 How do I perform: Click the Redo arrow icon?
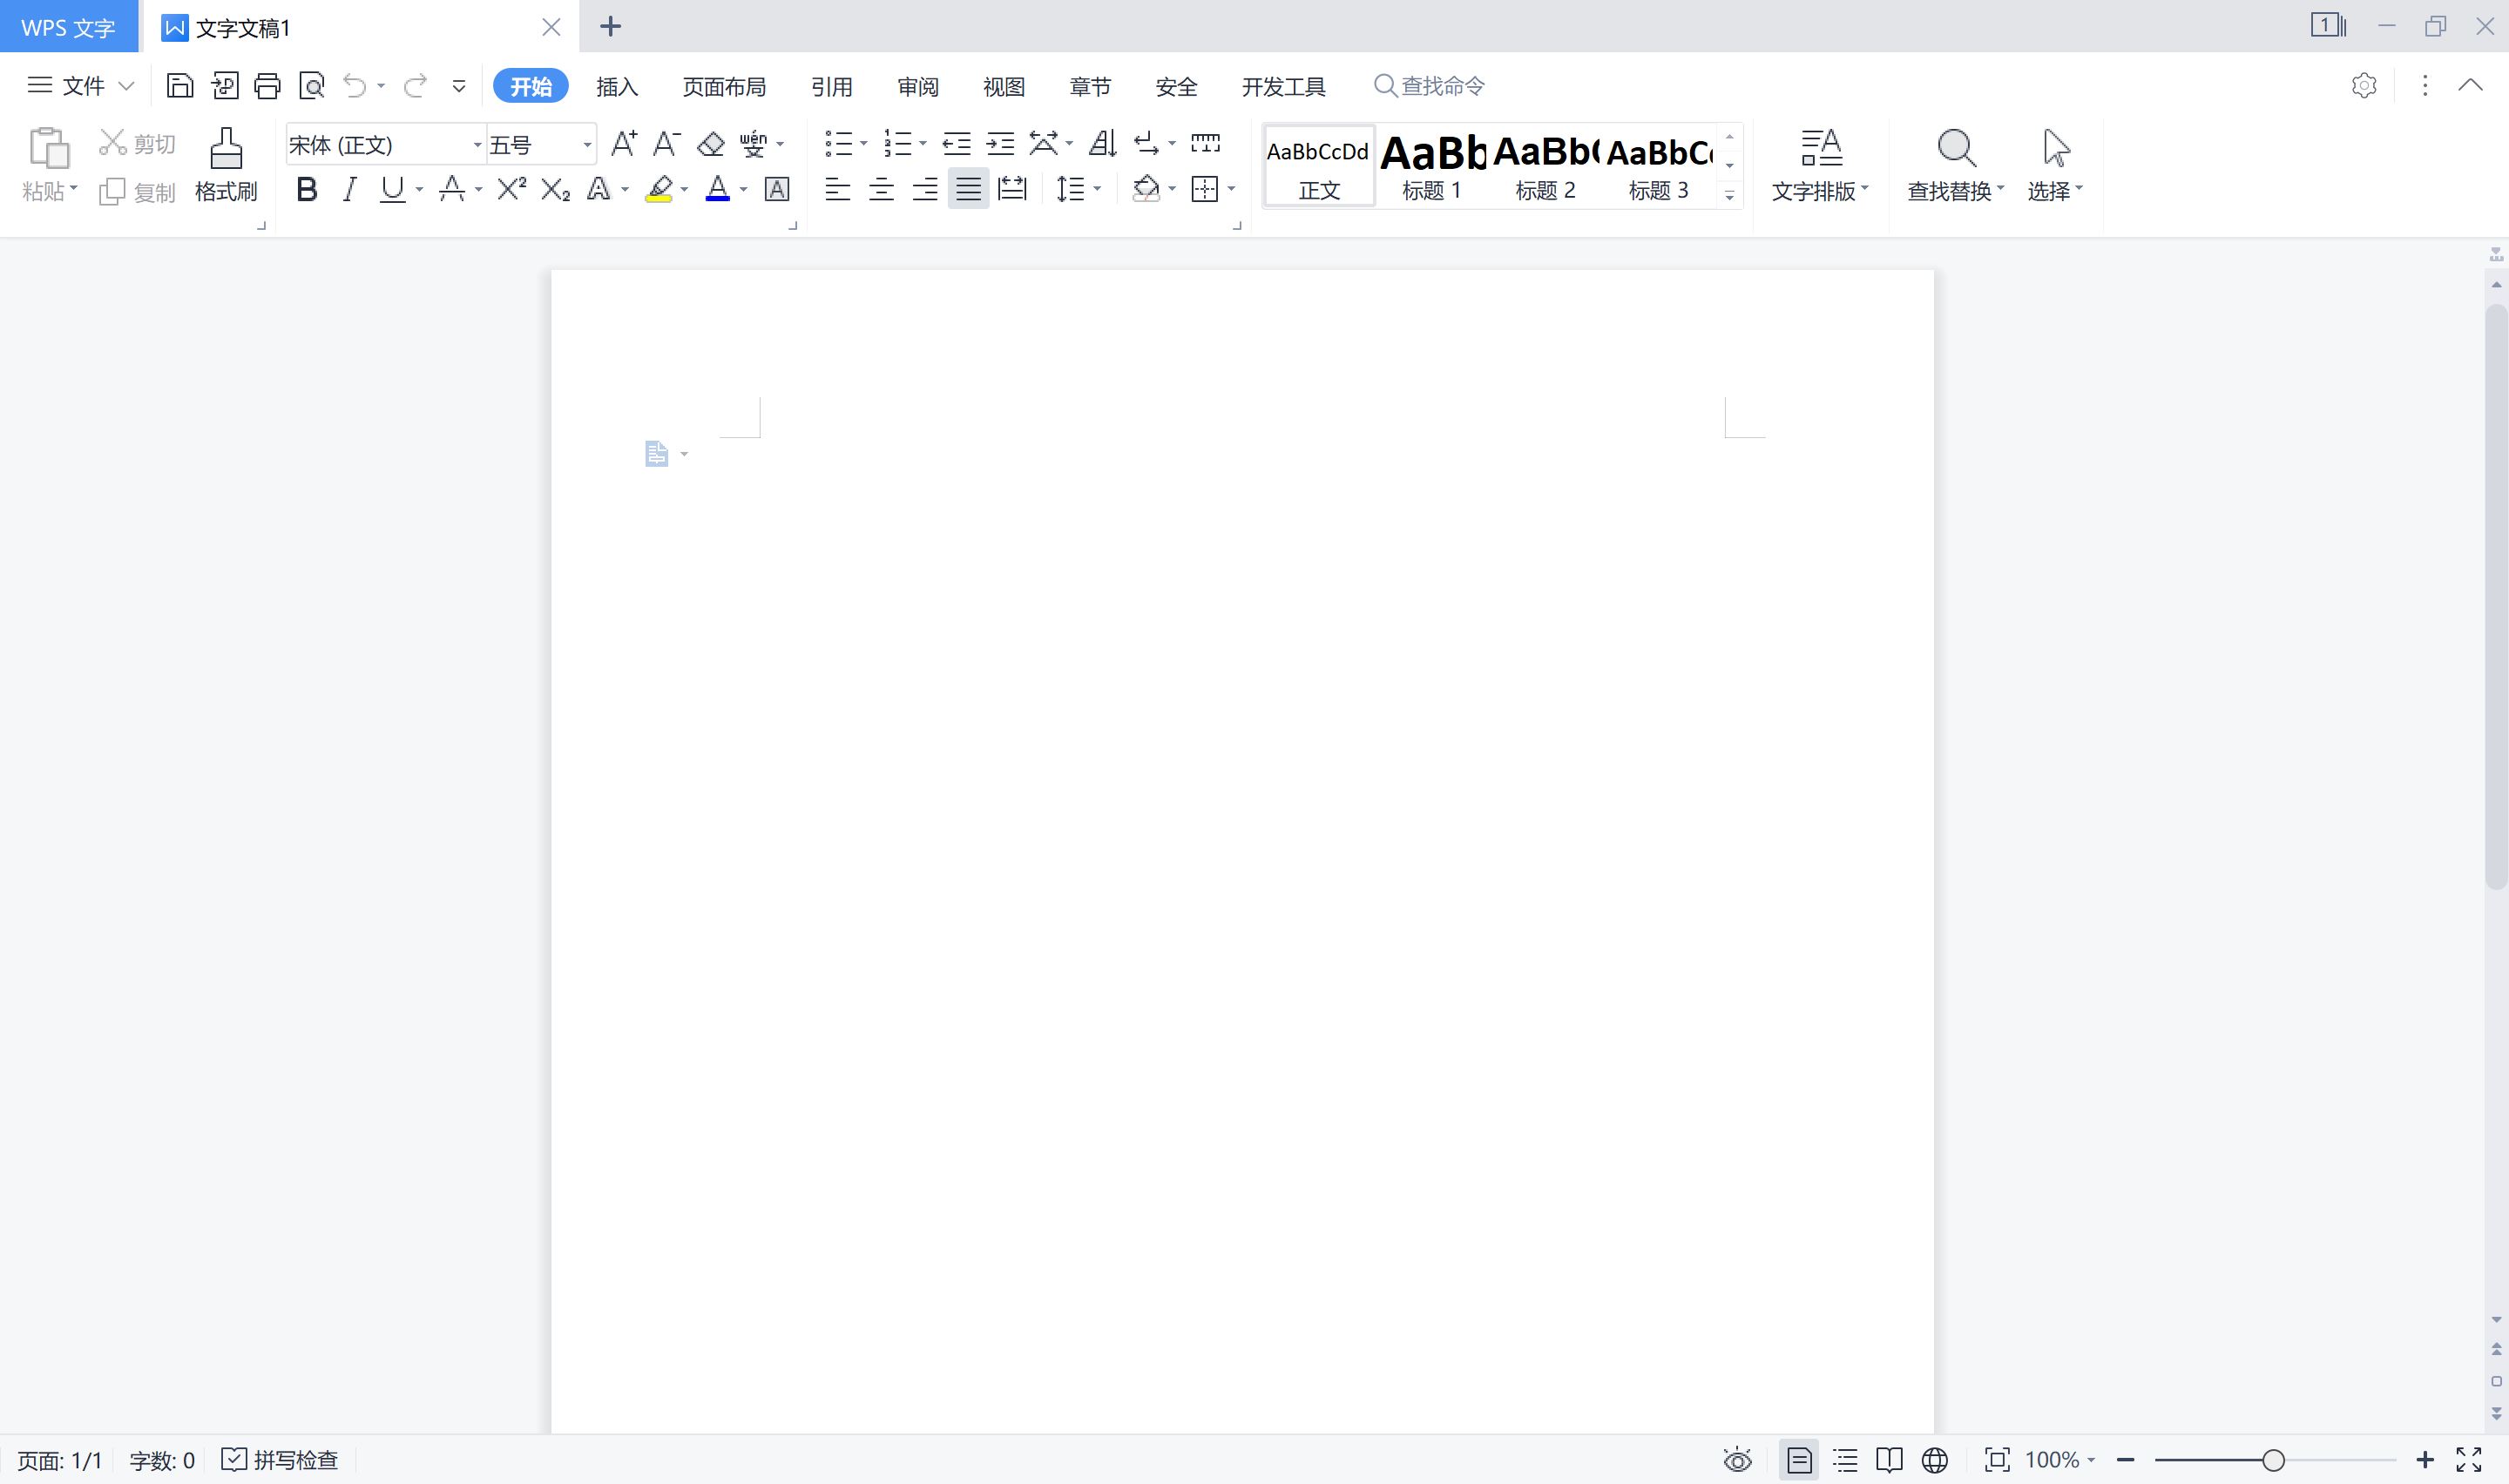click(415, 86)
